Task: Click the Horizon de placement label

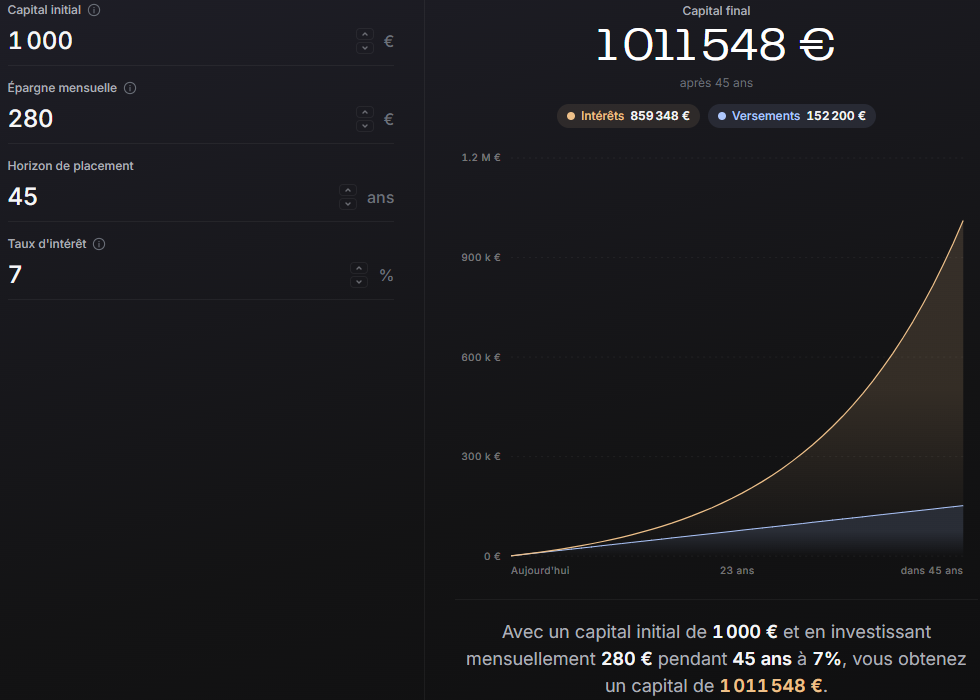Action: (71, 166)
